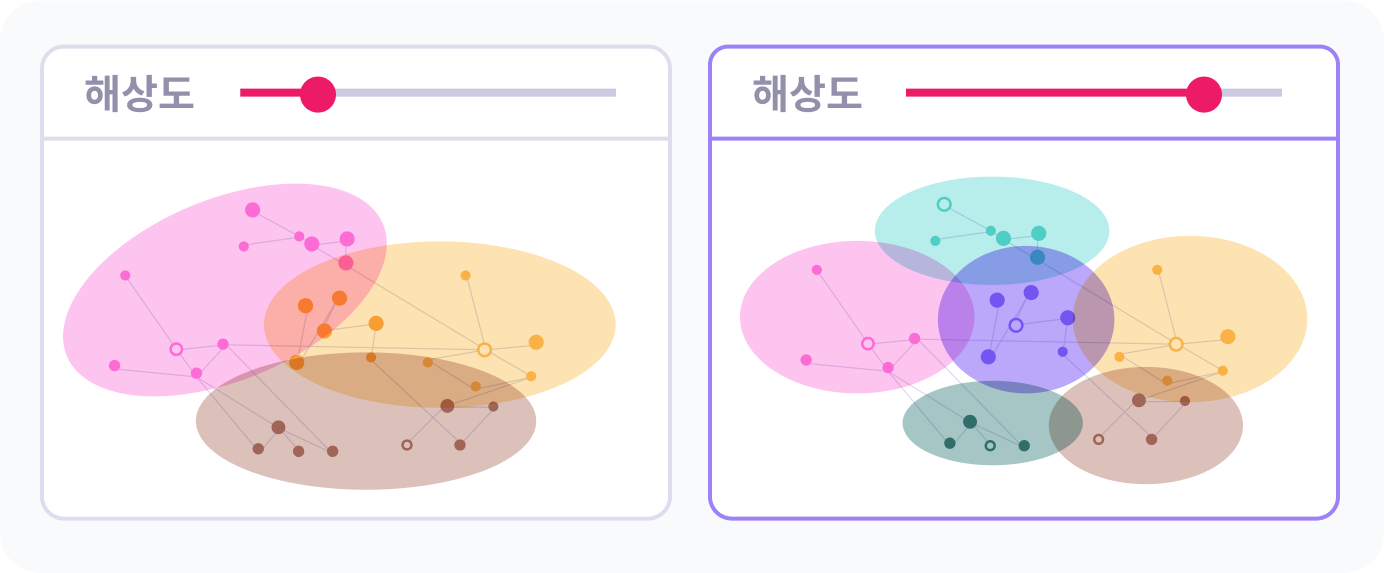Select the hollow purple node in the right graph
Viewport: 1384px width, 573px height.
(x=1016, y=325)
